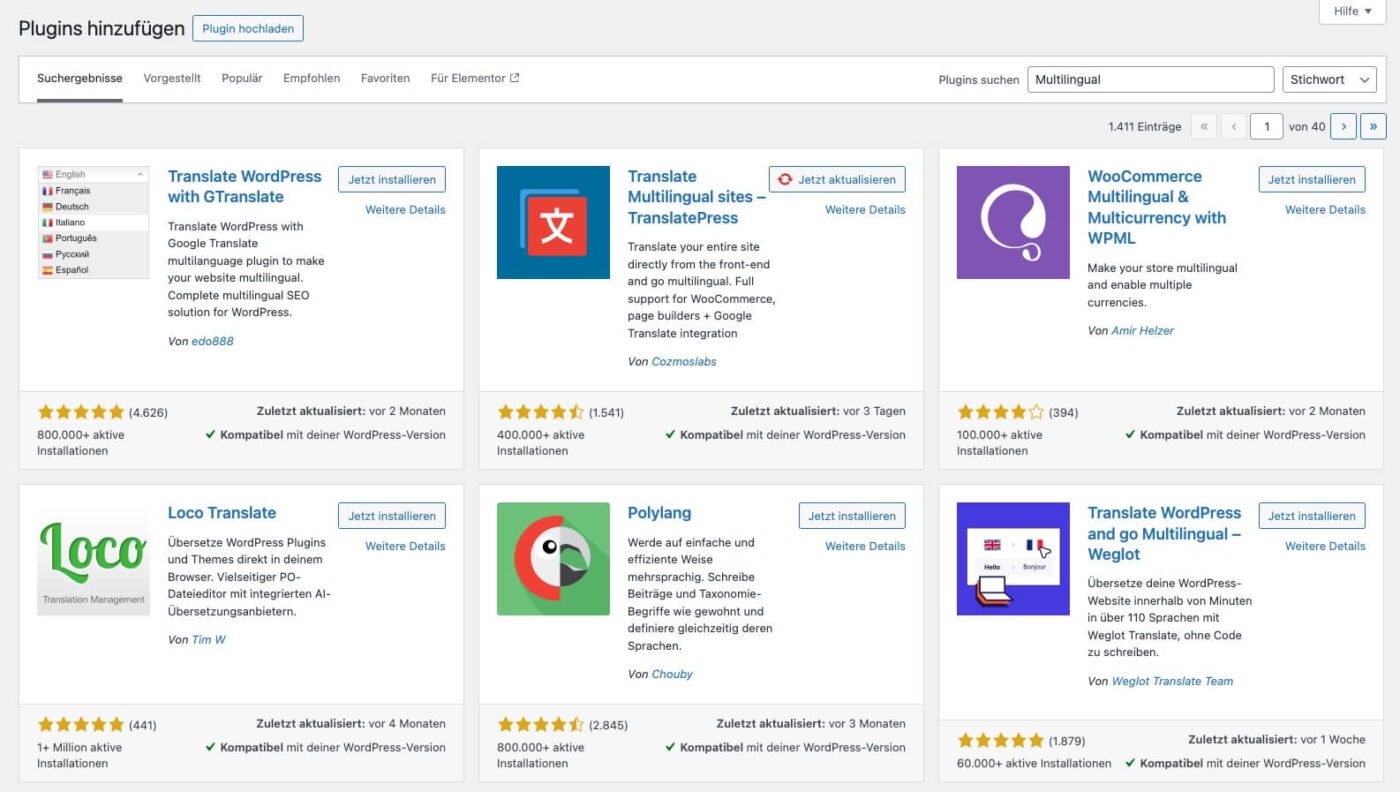Screen dimensions: 1400x792
Task: Switch to the Suchergebnisse tab
Action: [80, 78]
